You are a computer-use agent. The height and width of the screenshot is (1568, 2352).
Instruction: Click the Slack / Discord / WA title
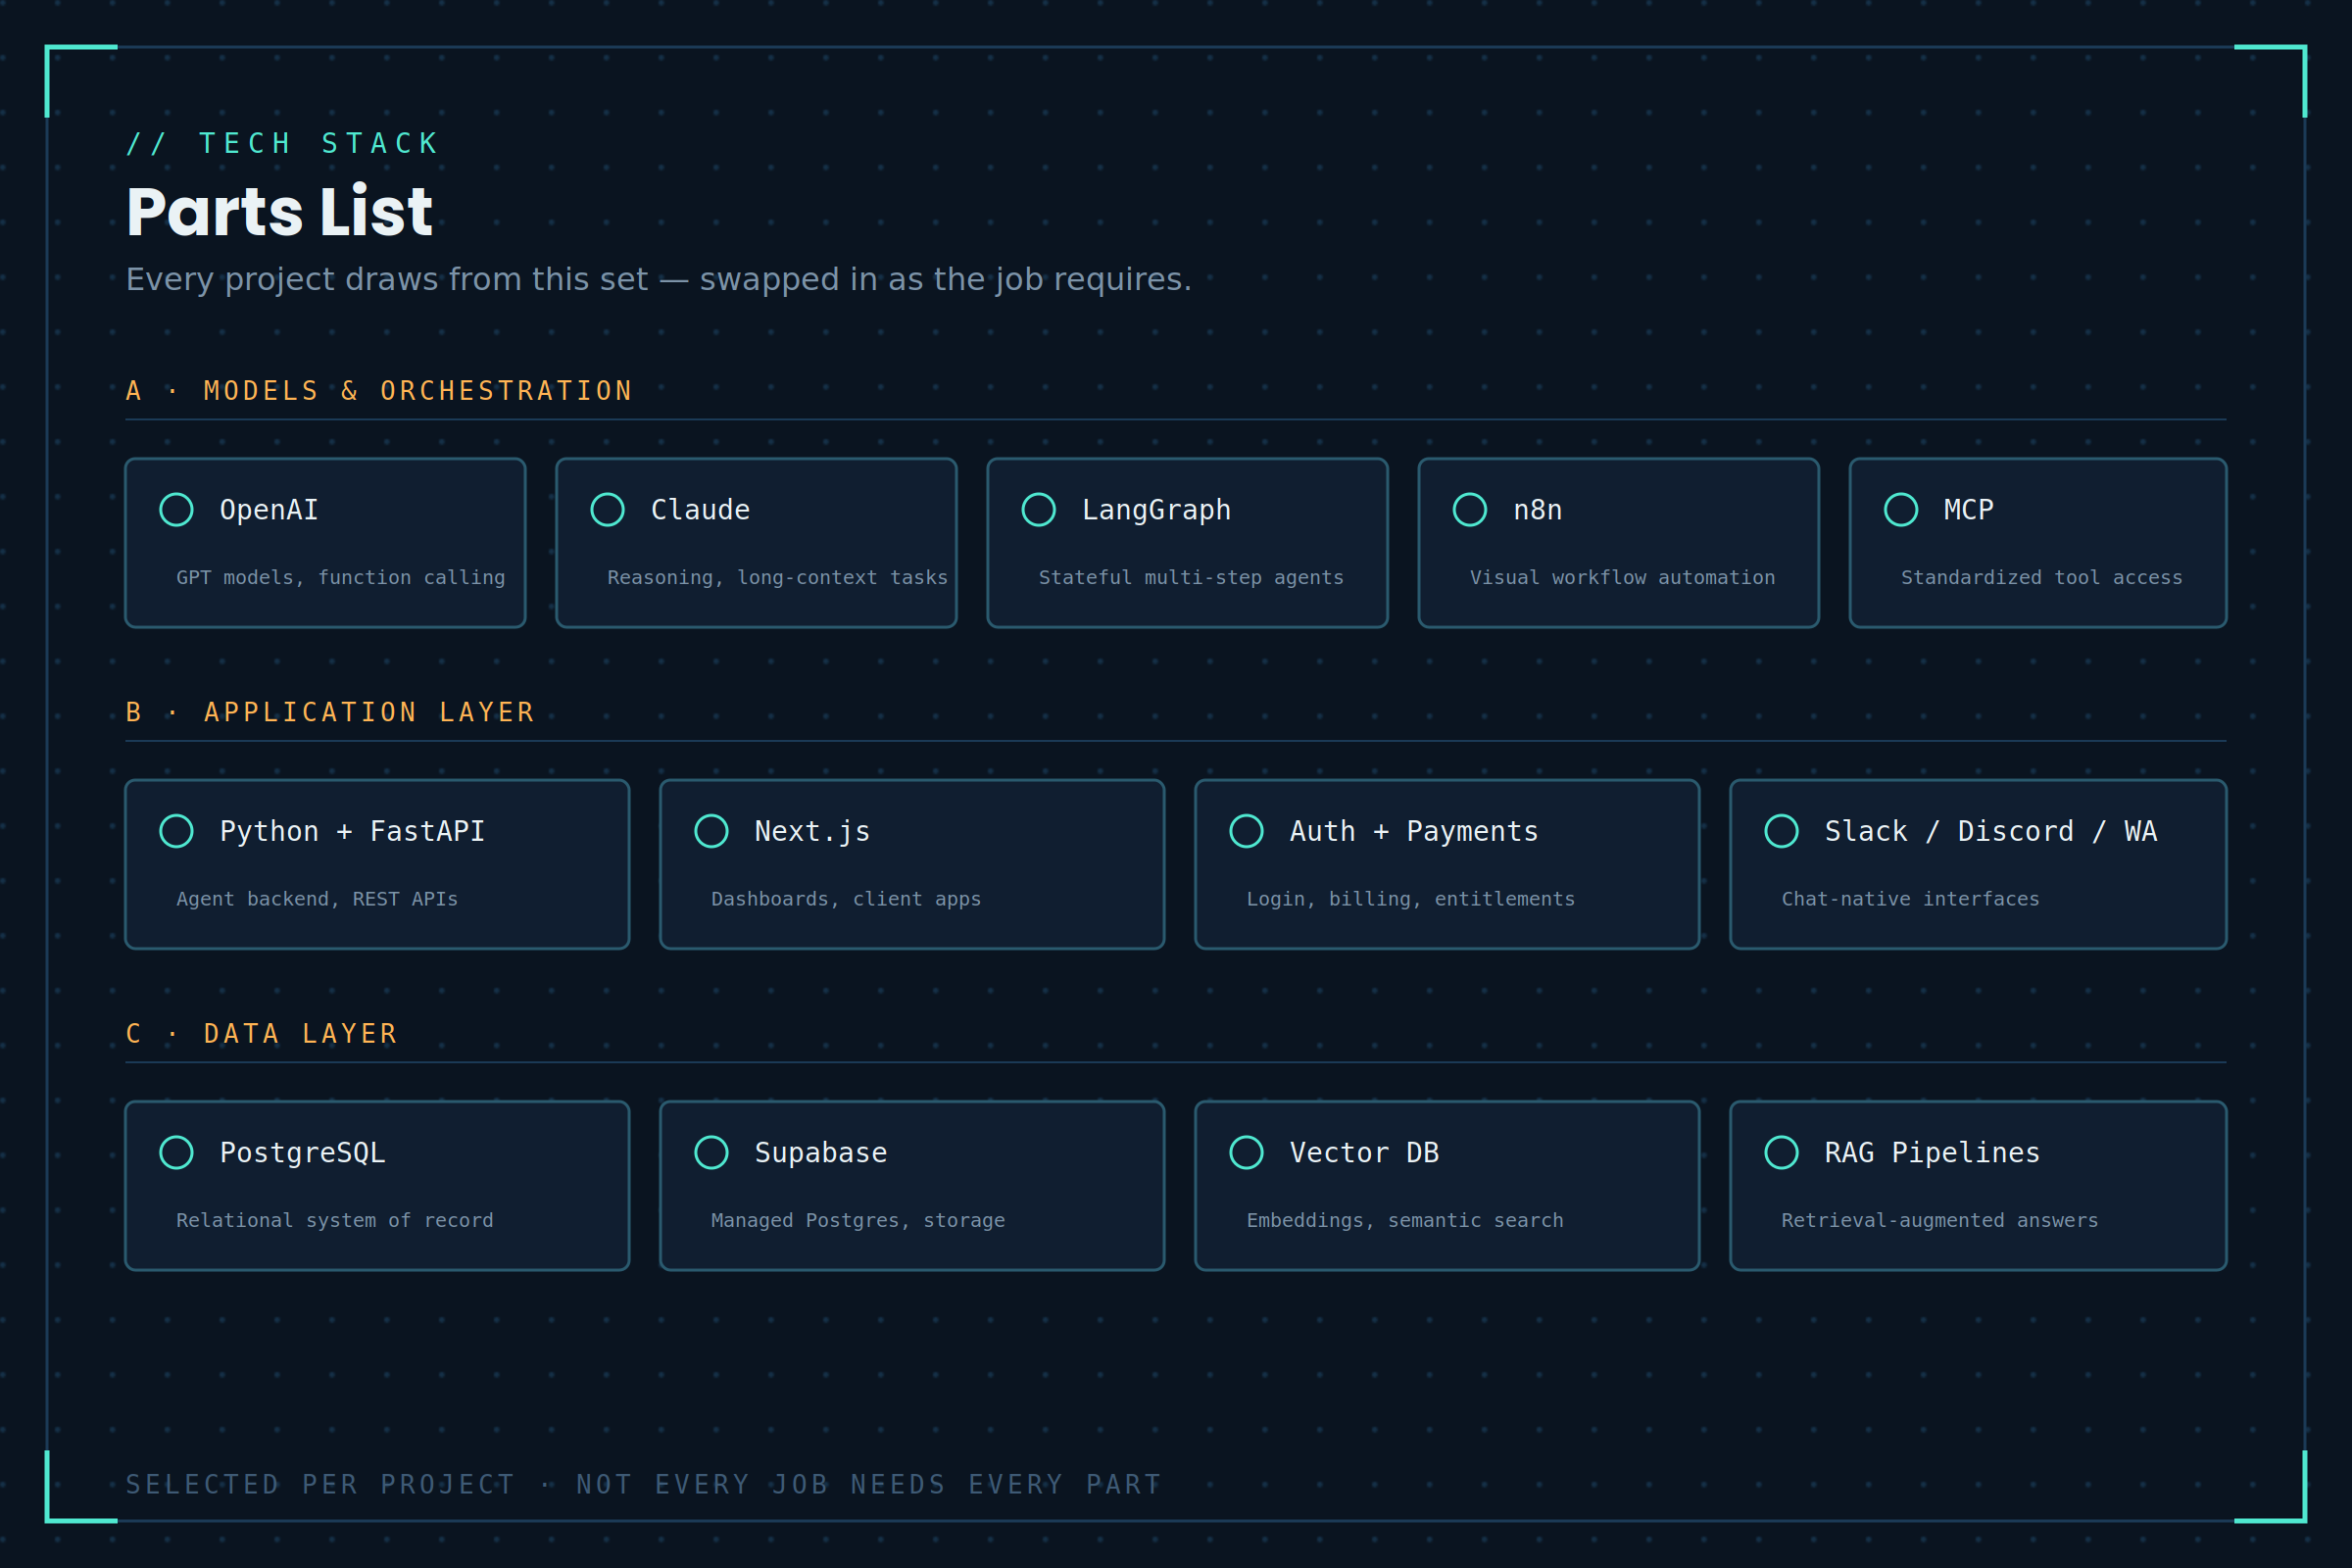(1990, 831)
